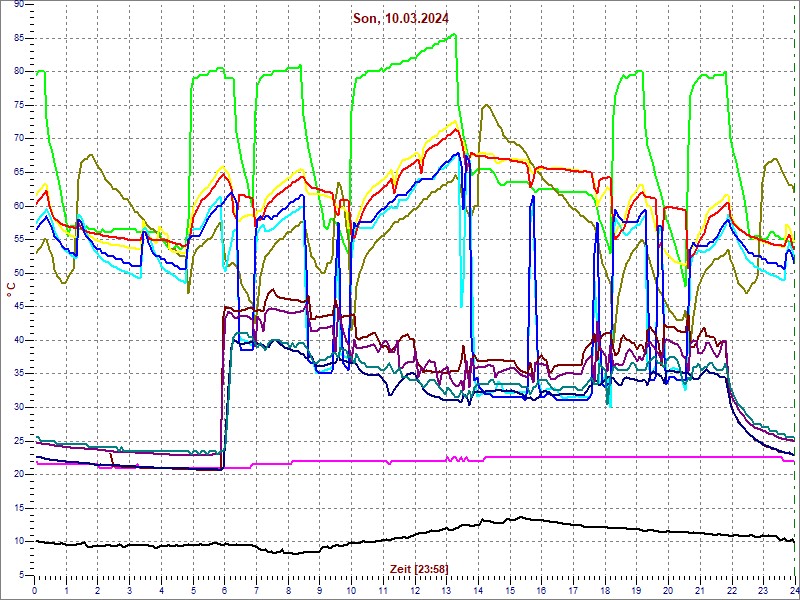This screenshot has width=800, height=600.
Task: Click the 35 temperature axis label
Action: [x=19, y=374]
